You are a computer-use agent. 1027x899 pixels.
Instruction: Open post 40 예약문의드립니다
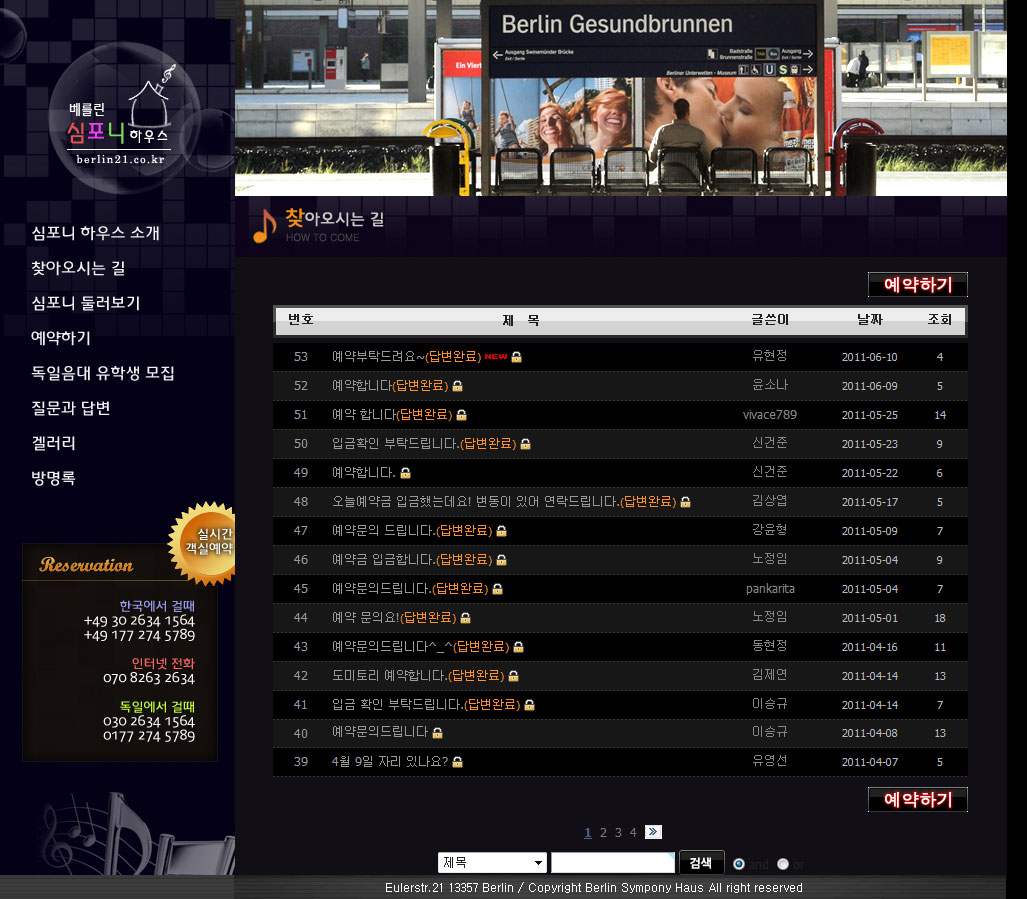pos(380,732)
